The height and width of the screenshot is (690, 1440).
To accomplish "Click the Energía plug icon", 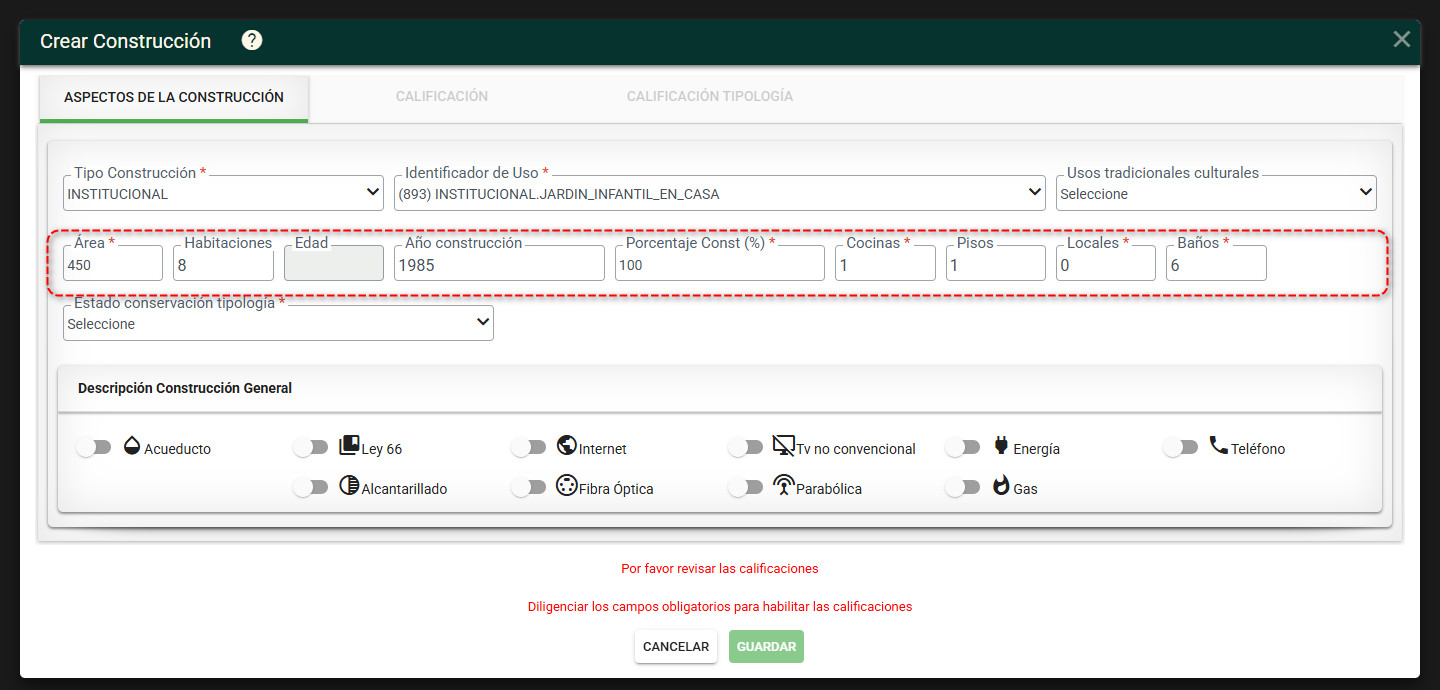I will tap(1001, 446).
